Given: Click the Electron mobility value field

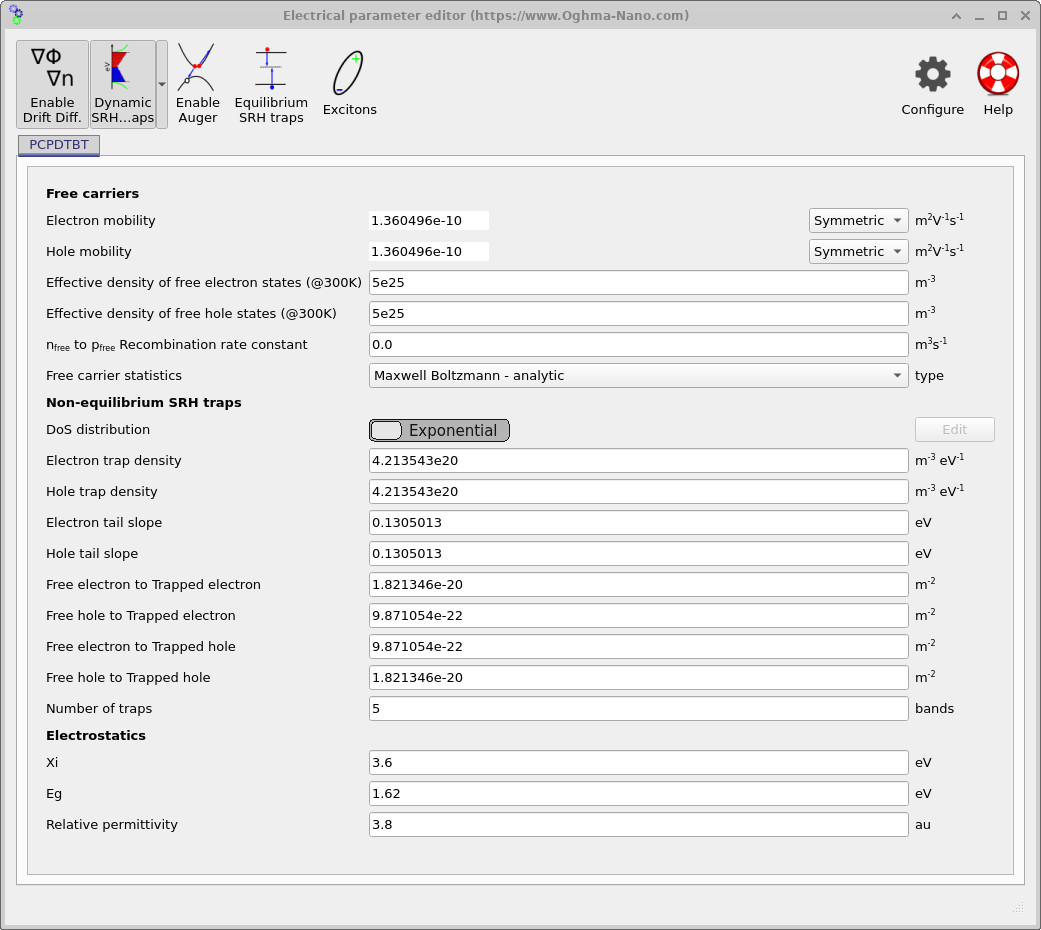Looking at the screenshot, I should click(429, 221).
